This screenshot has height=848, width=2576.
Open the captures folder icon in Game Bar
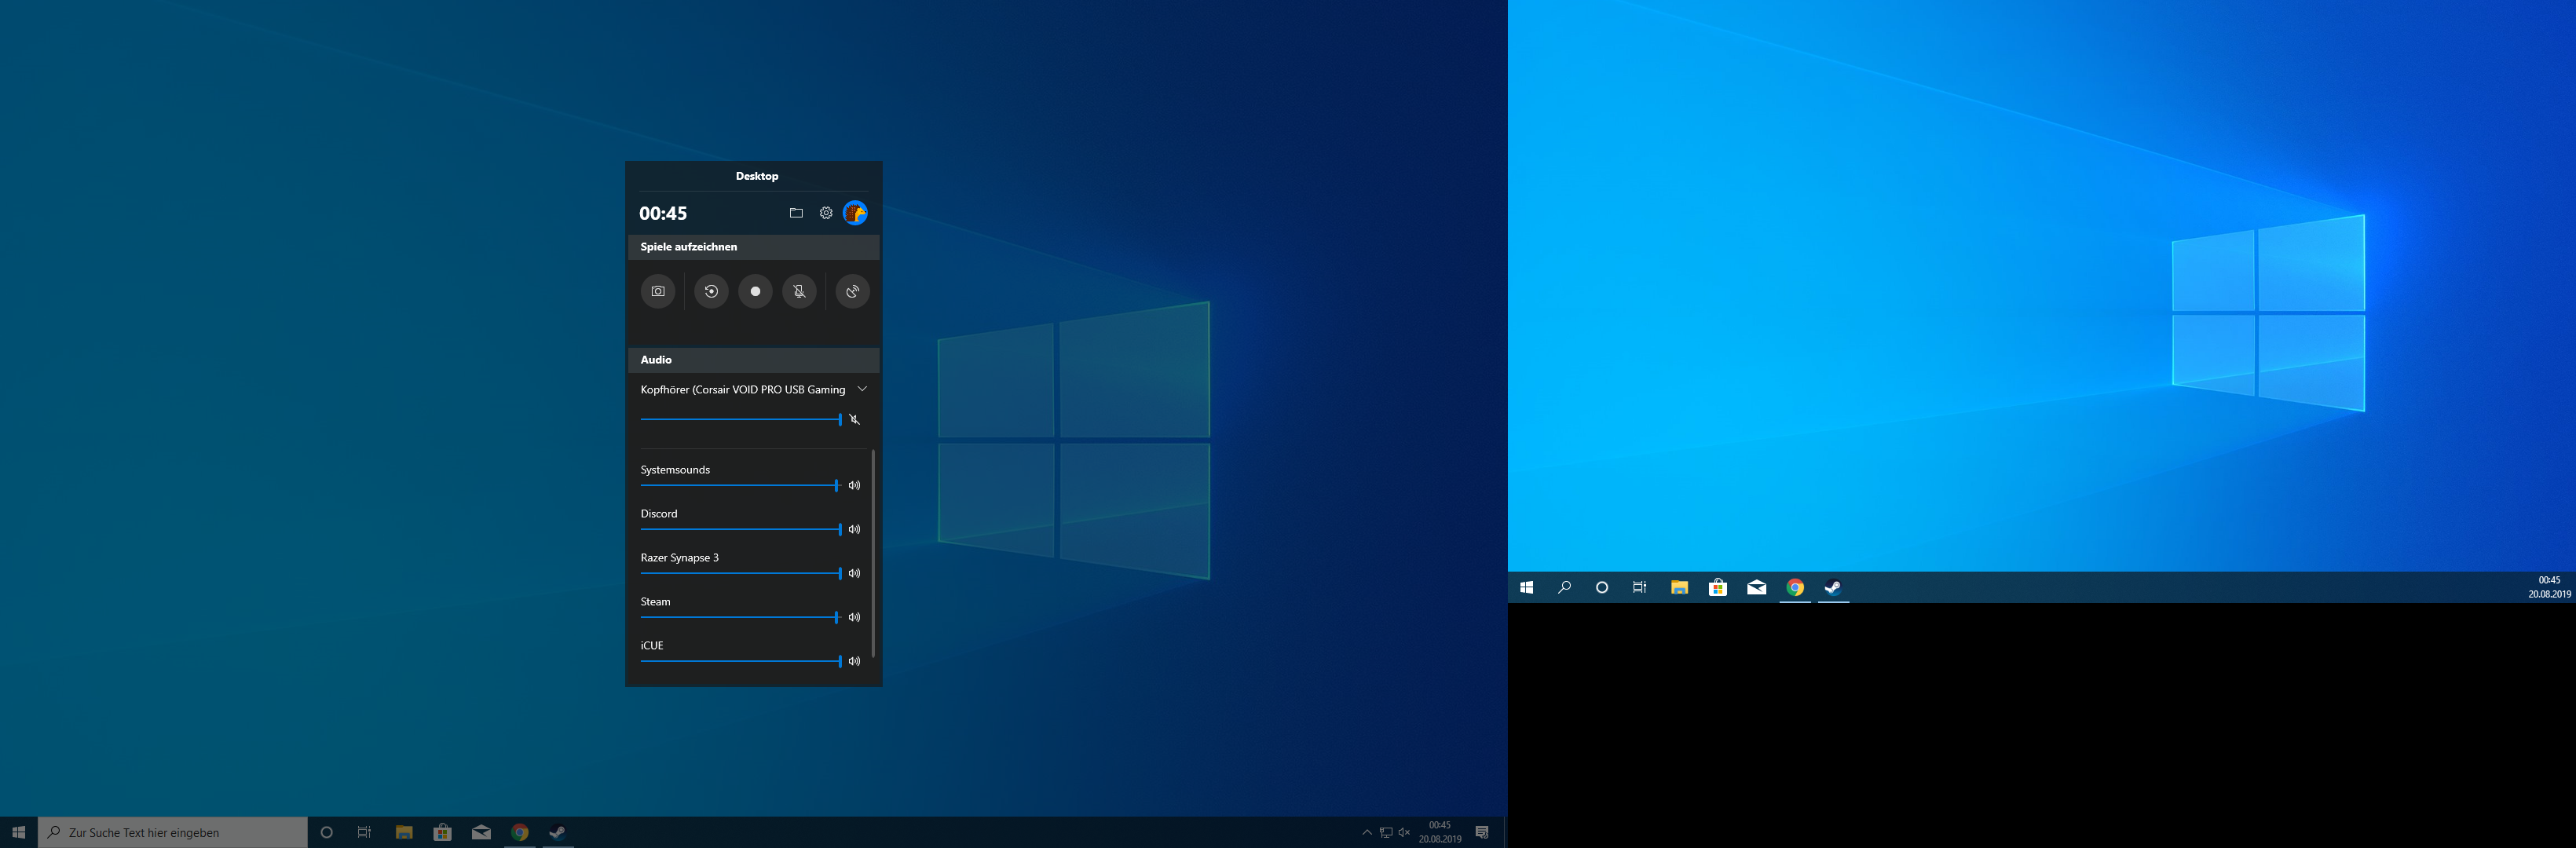796,213
